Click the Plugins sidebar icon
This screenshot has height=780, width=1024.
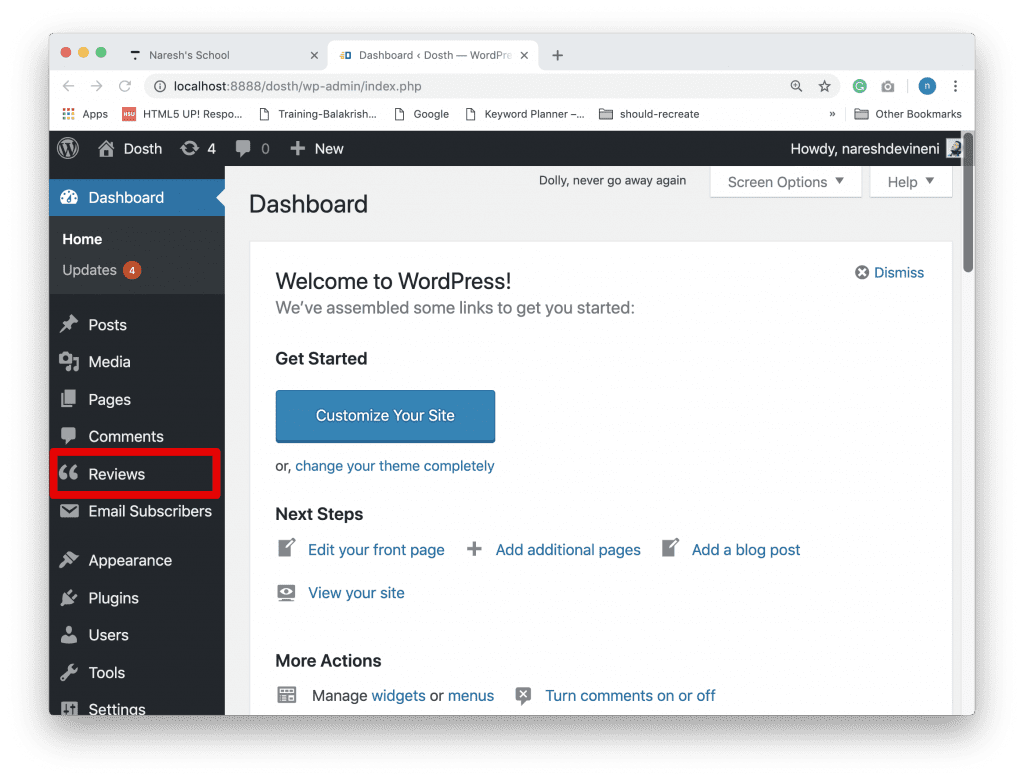pyautogui.click(x=69, y=598)
